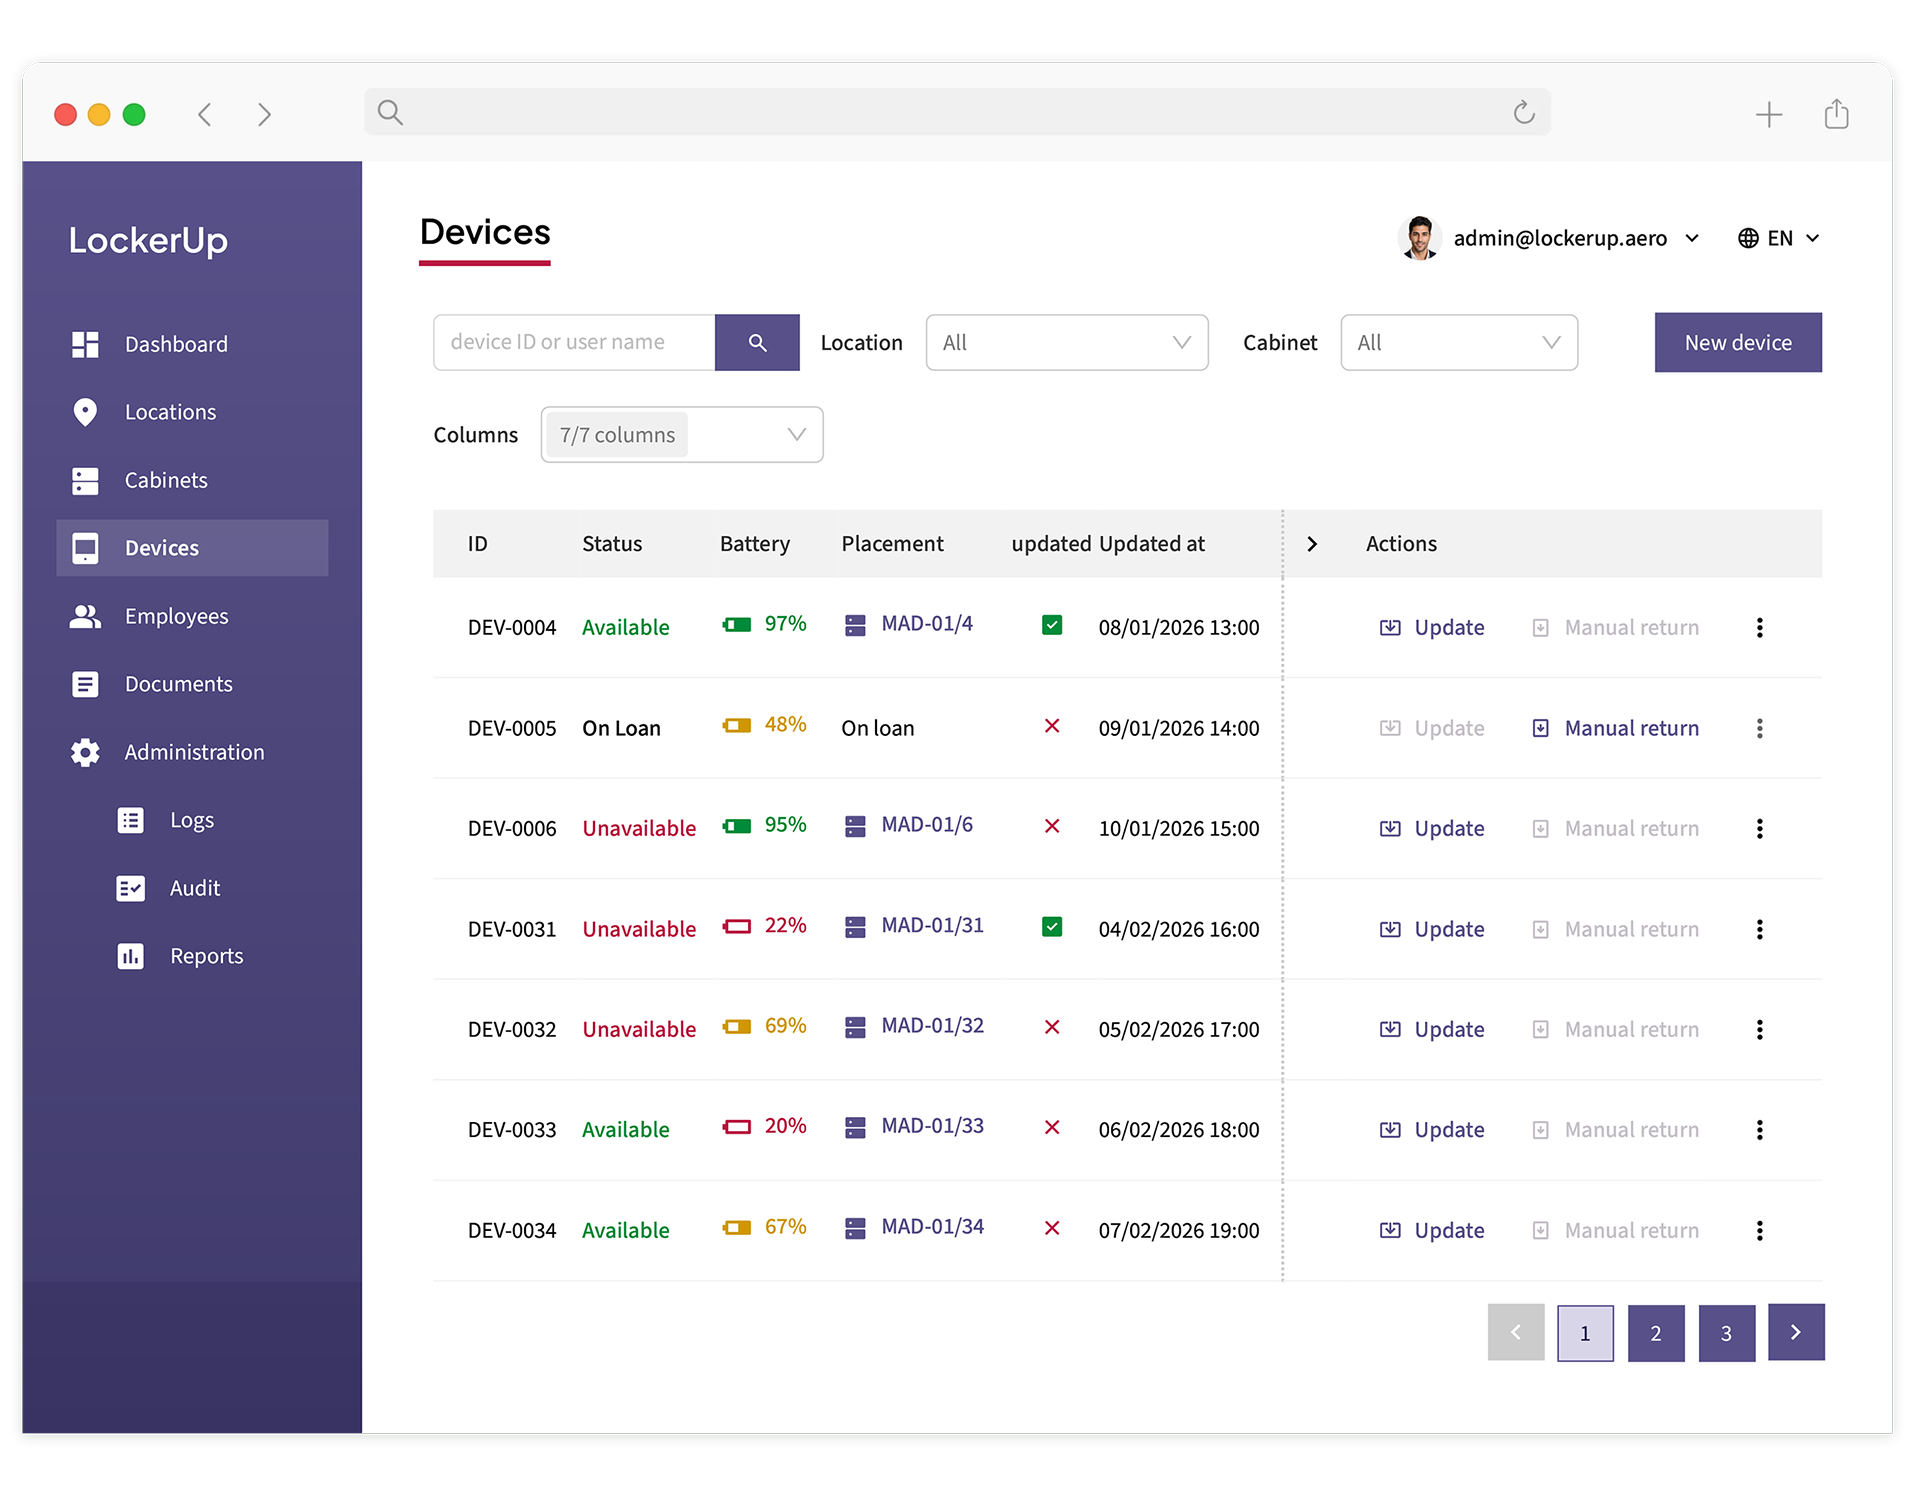Select current page 1 in pagination

click(x=1585, y=1333)
